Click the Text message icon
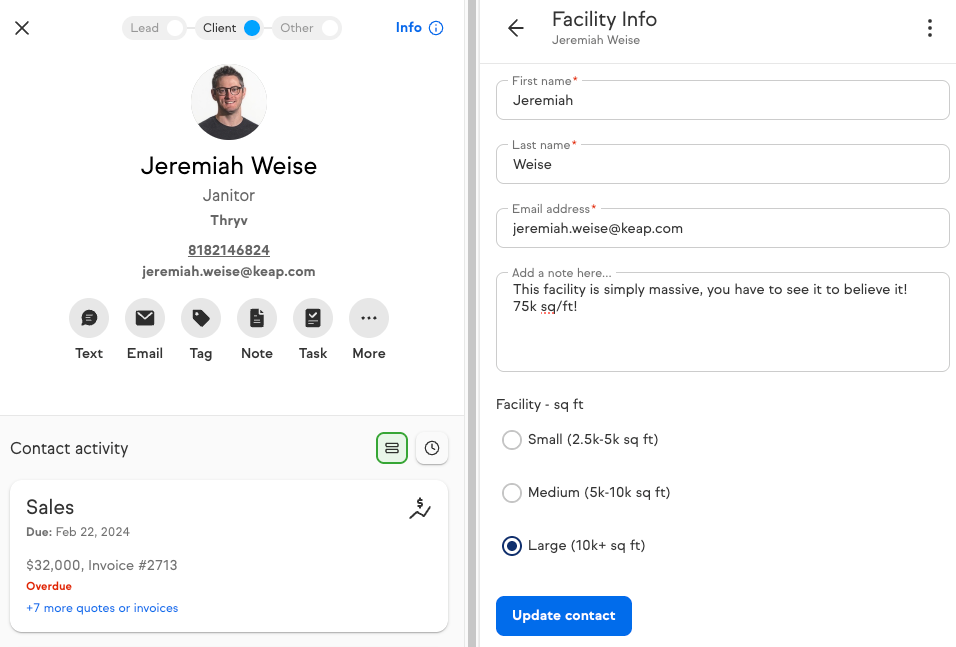 click(x=89, y=318)
